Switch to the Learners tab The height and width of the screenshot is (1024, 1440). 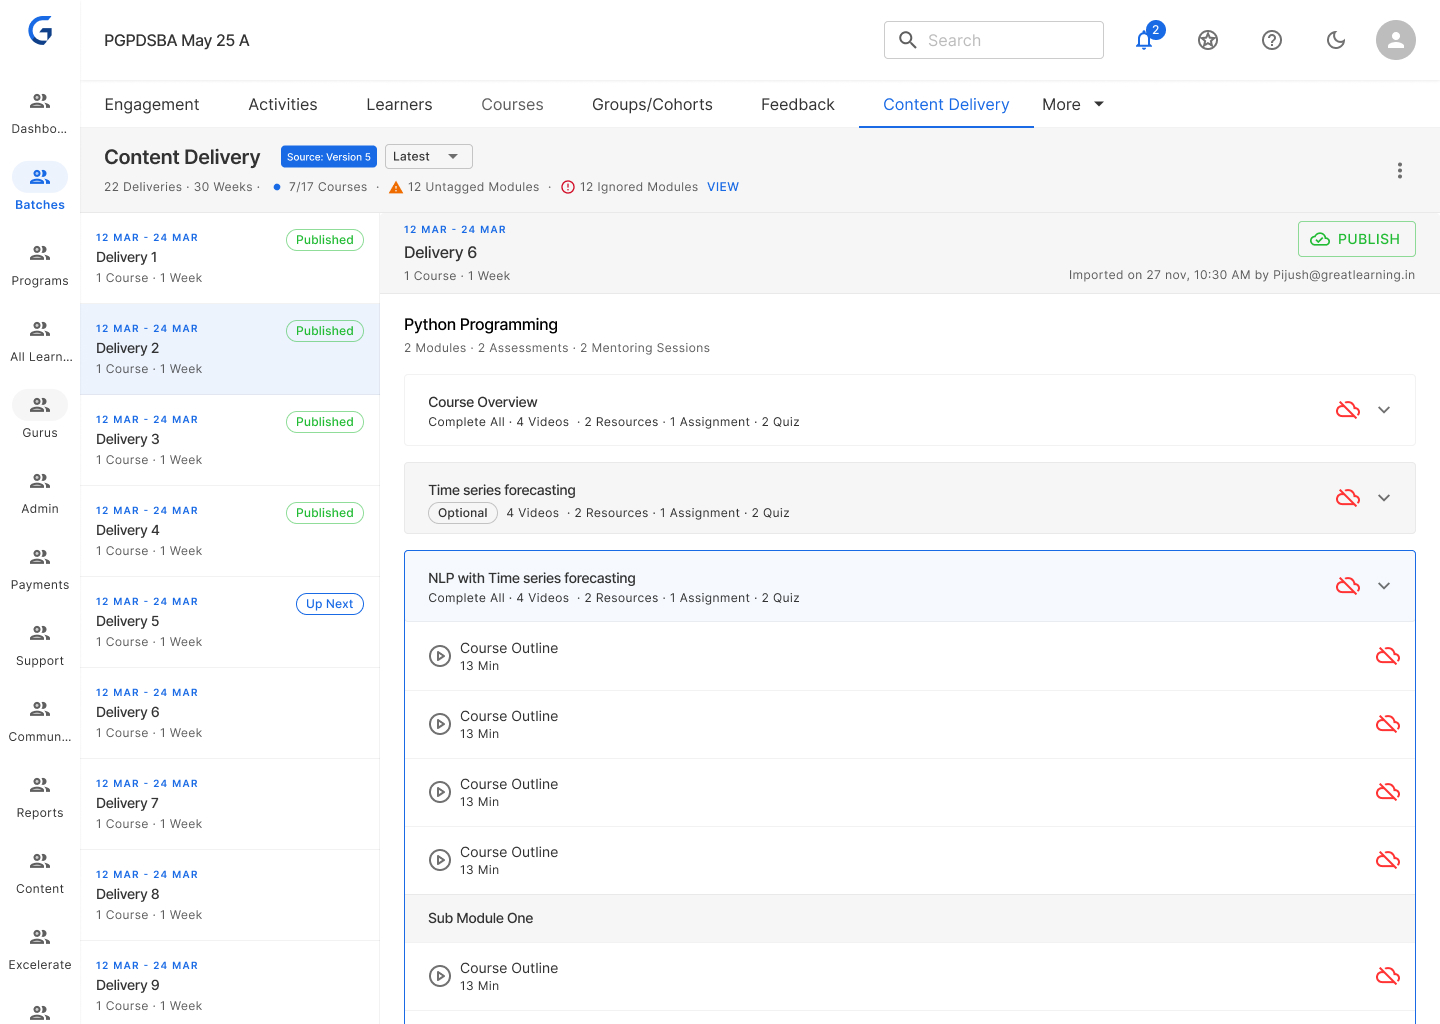tap(399, 104)
